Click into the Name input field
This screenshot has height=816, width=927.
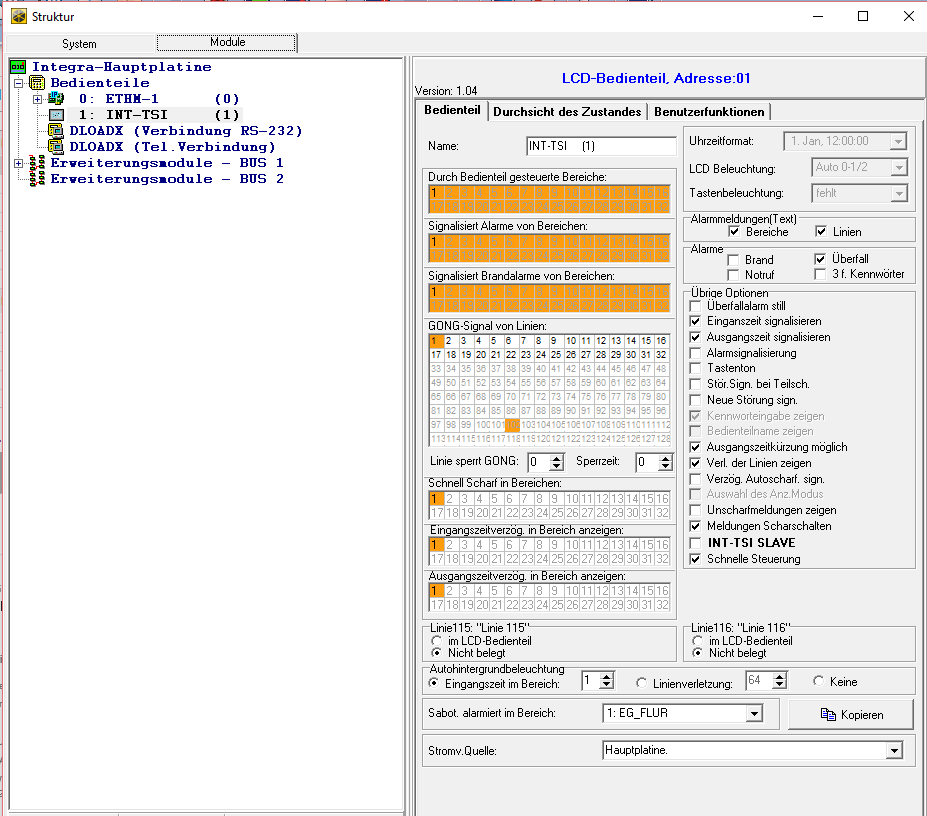(600, 146)
